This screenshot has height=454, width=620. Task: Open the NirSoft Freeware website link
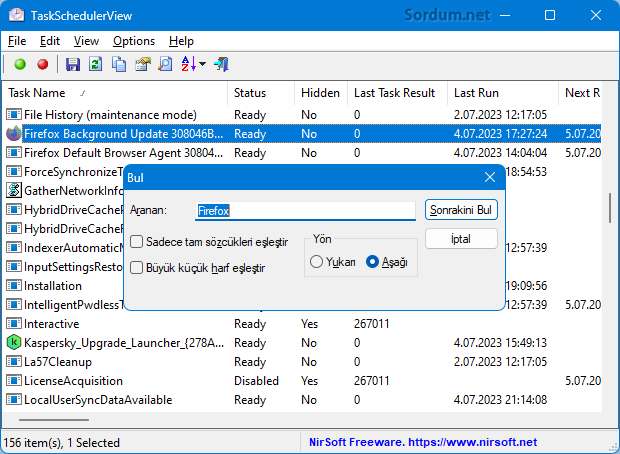click(x=423, y=442)
